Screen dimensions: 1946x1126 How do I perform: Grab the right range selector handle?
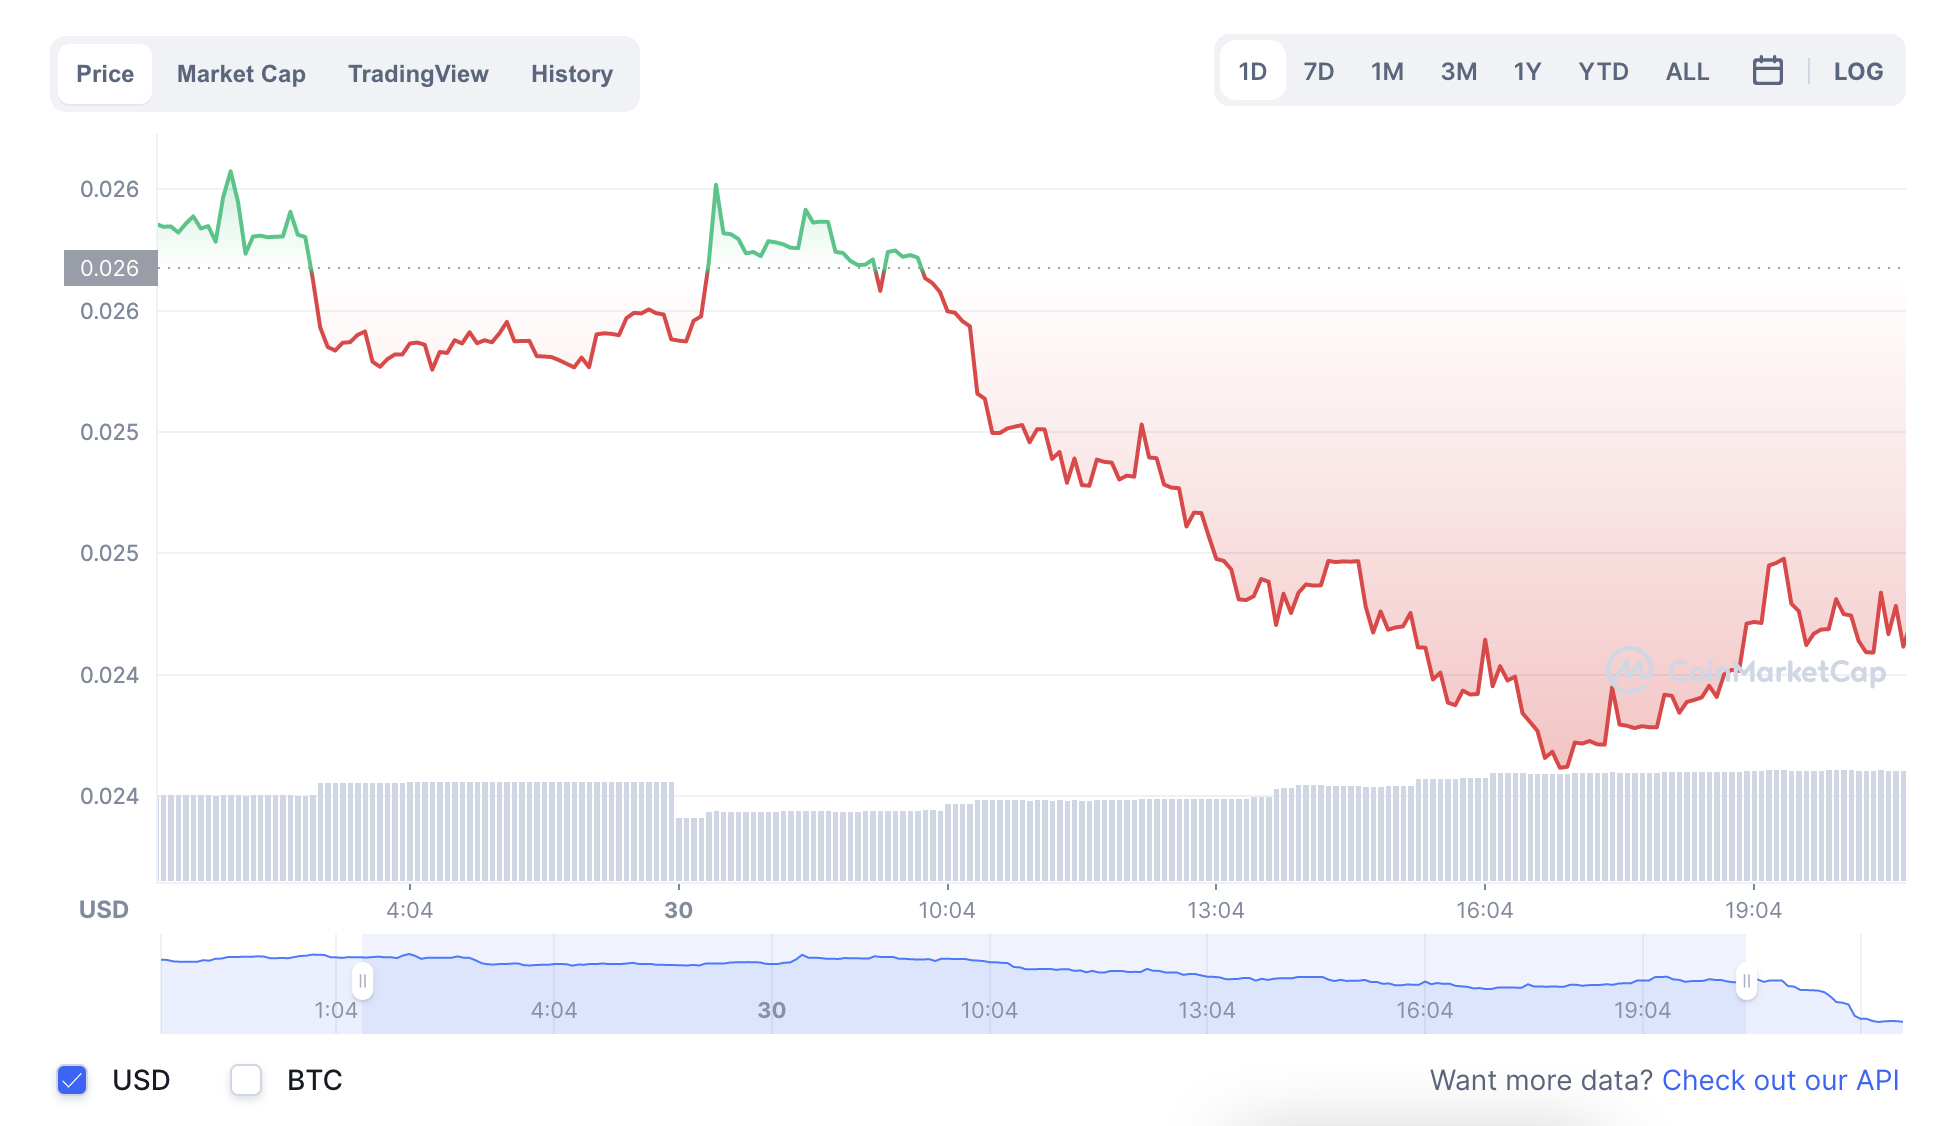1746,981
